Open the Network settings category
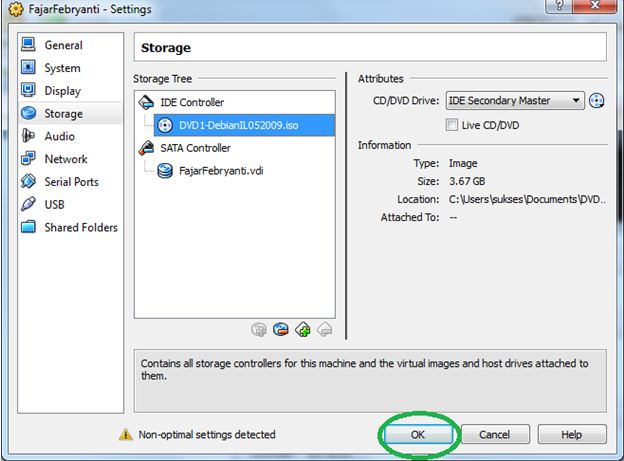Viewport: 624px width, 461px height. pos(70,159)
